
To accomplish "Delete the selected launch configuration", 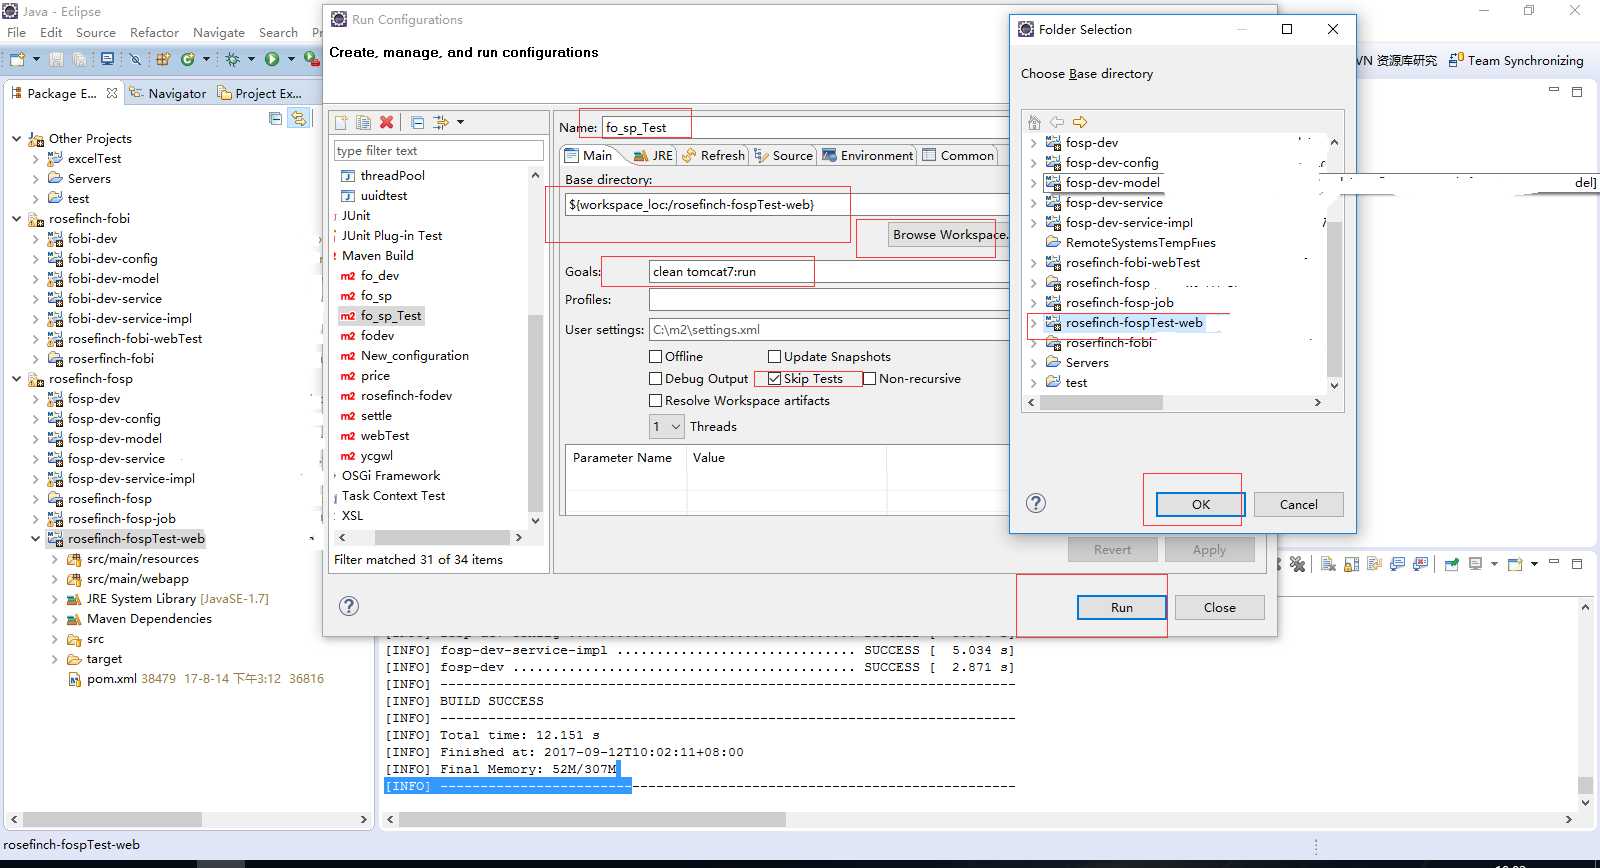I will click(x=386, y=122).
